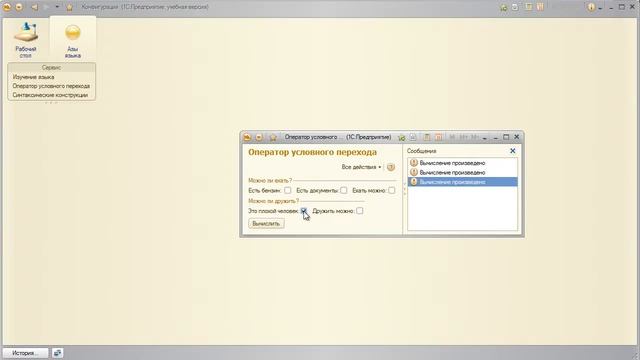Open the calendar icon in the dialog's title bar

(x=438, y=137)
